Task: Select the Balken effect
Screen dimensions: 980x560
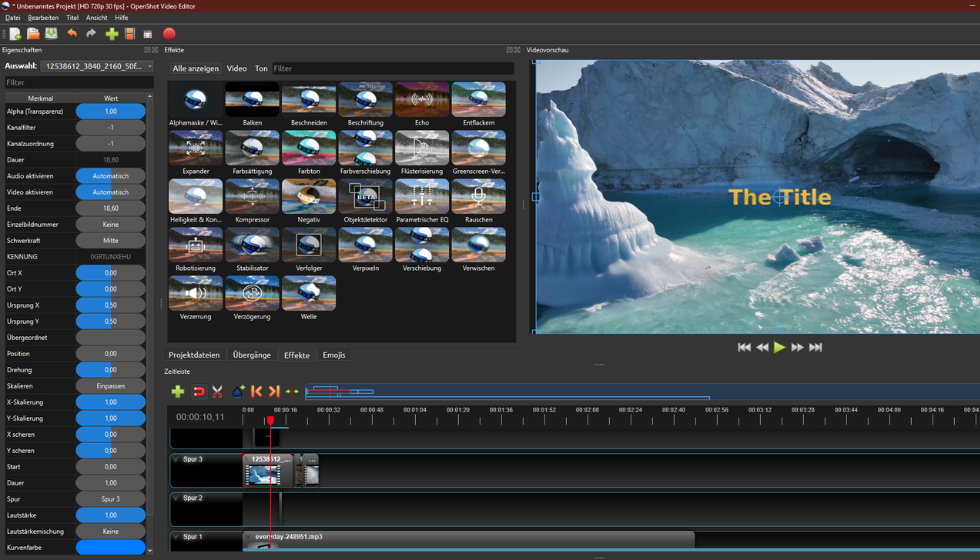Action: [252, 99]
